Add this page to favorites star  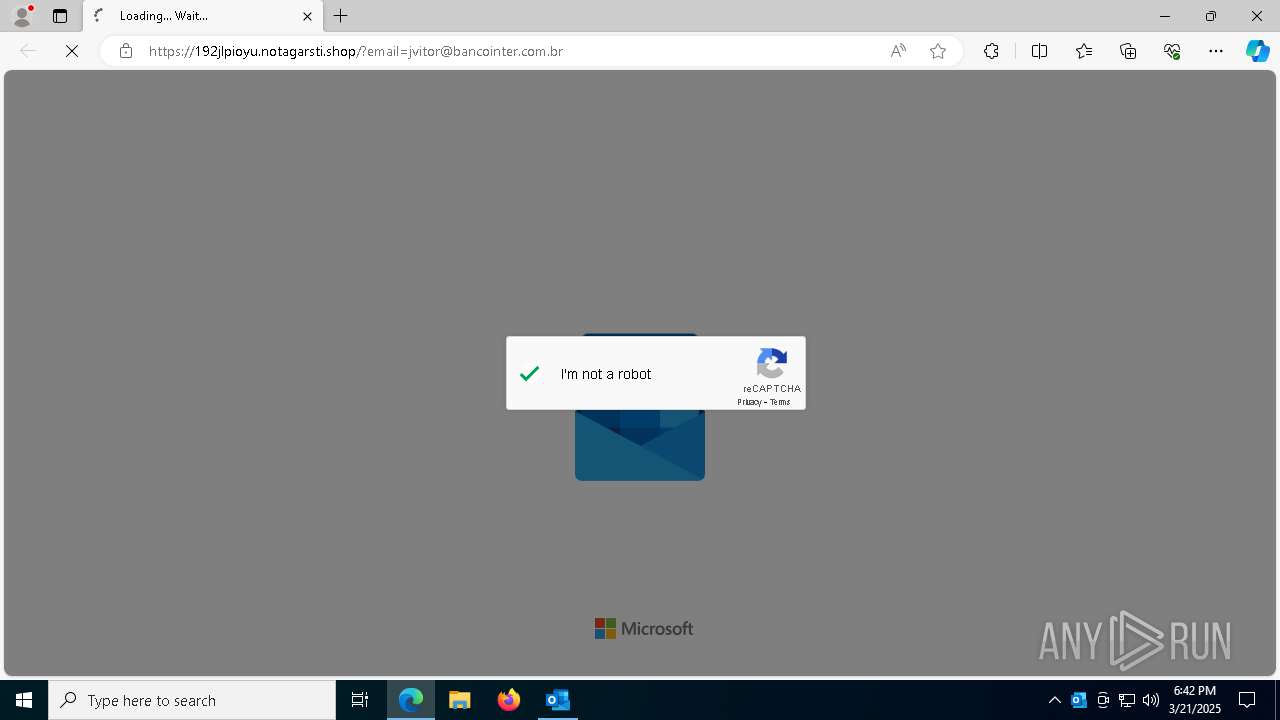938,51
